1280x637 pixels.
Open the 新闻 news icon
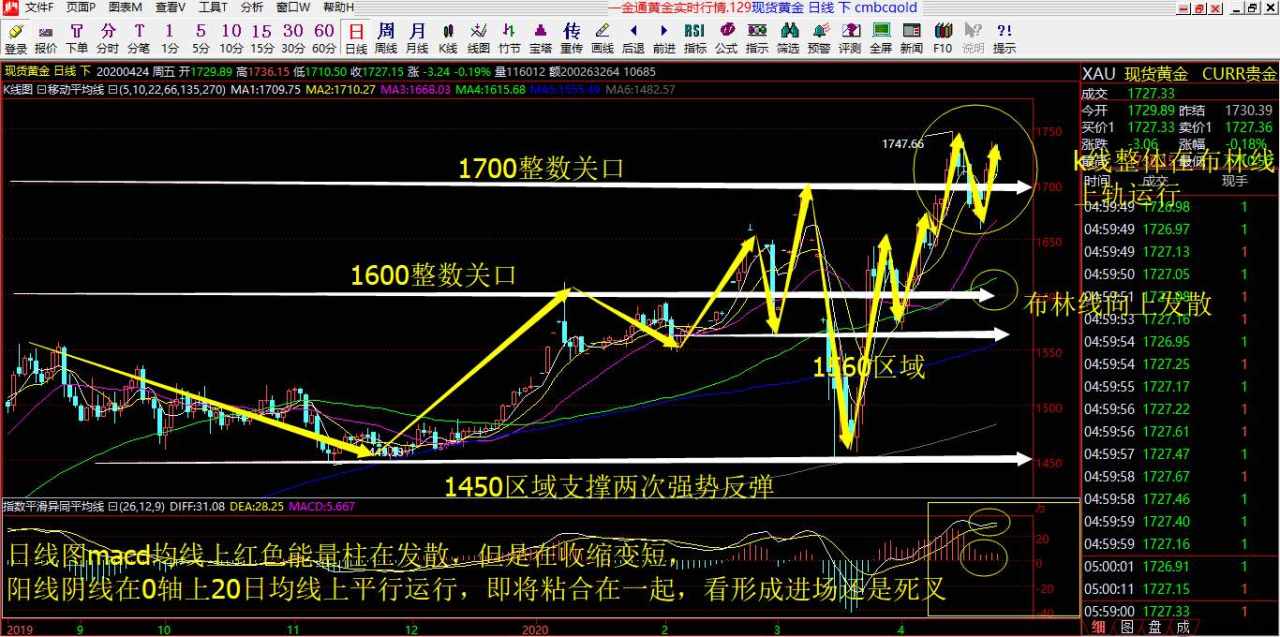tap(911, 38)
